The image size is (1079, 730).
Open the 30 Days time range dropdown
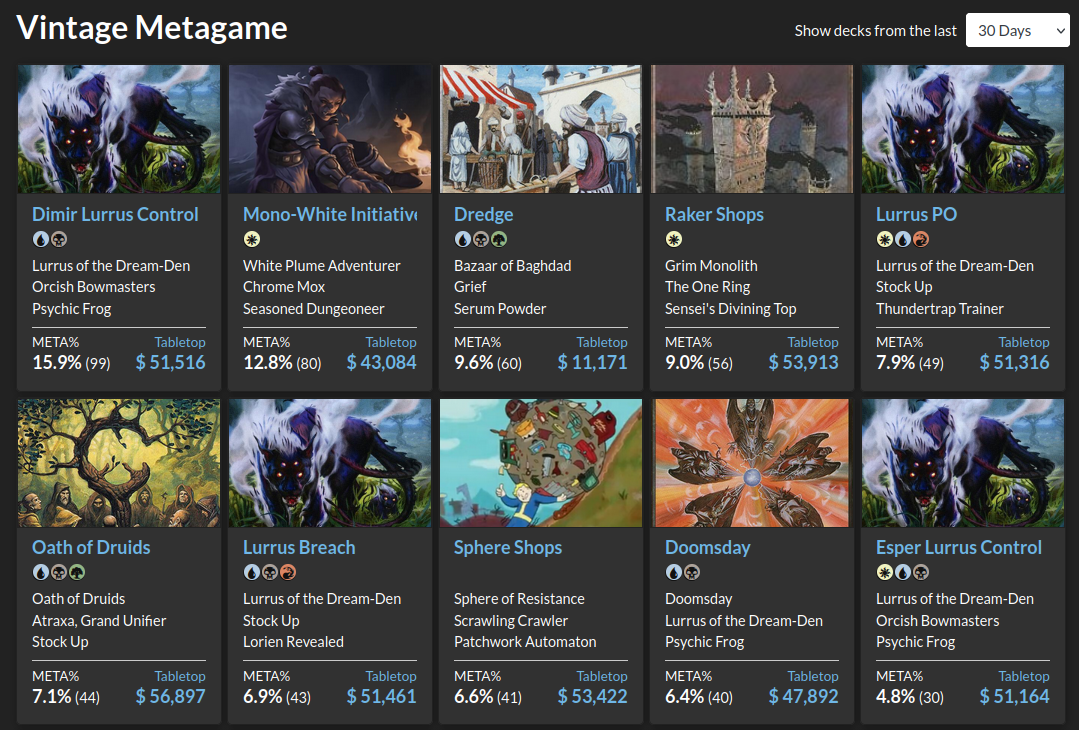(x=1017, y=30)
